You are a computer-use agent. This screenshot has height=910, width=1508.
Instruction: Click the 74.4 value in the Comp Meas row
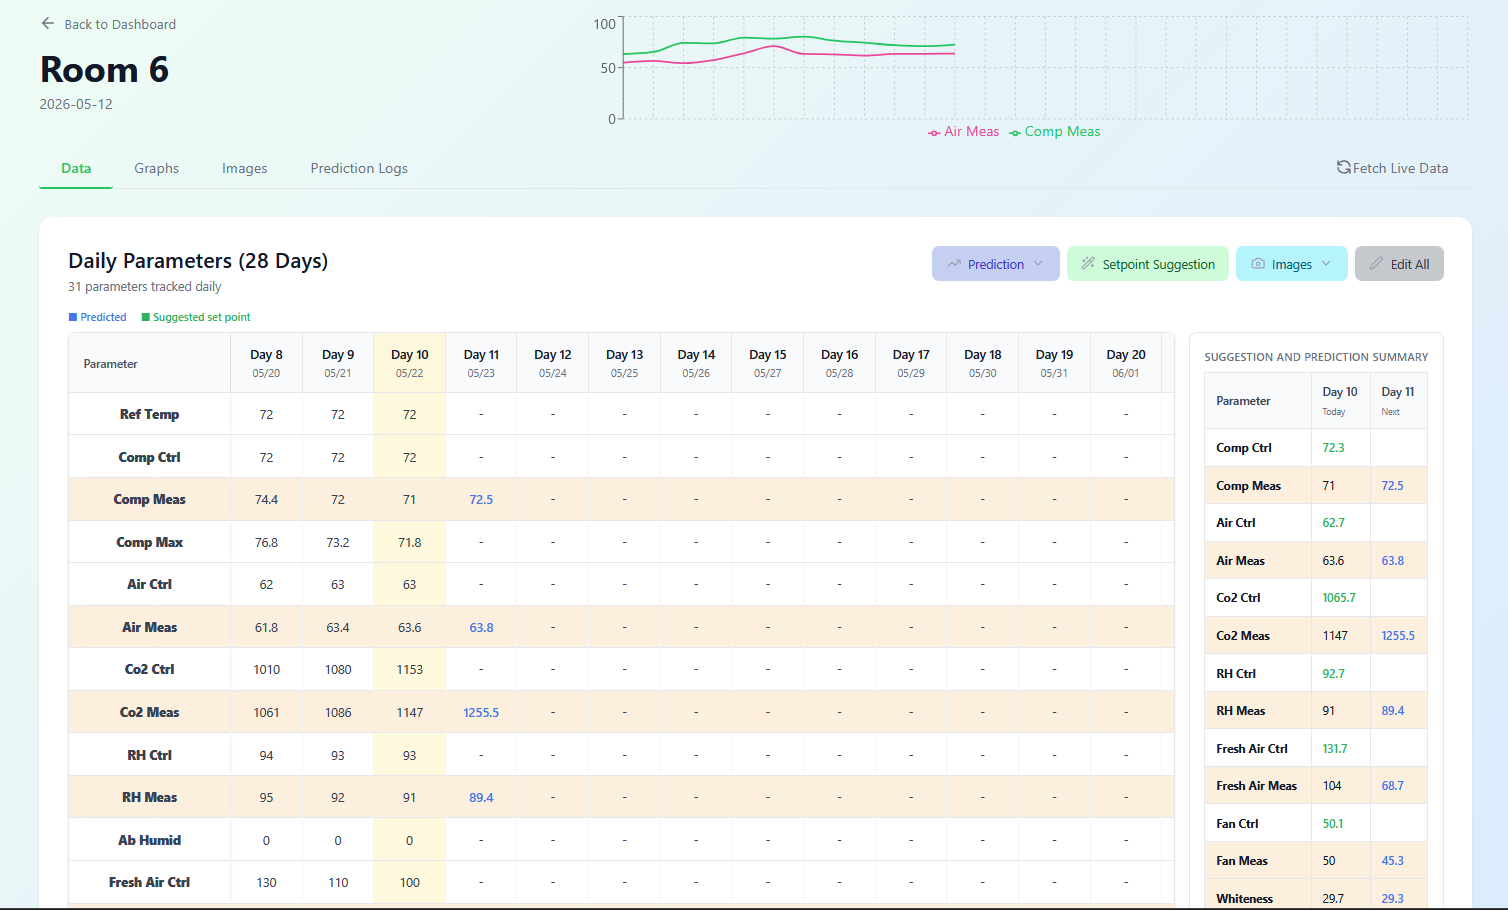coord(266,499)
